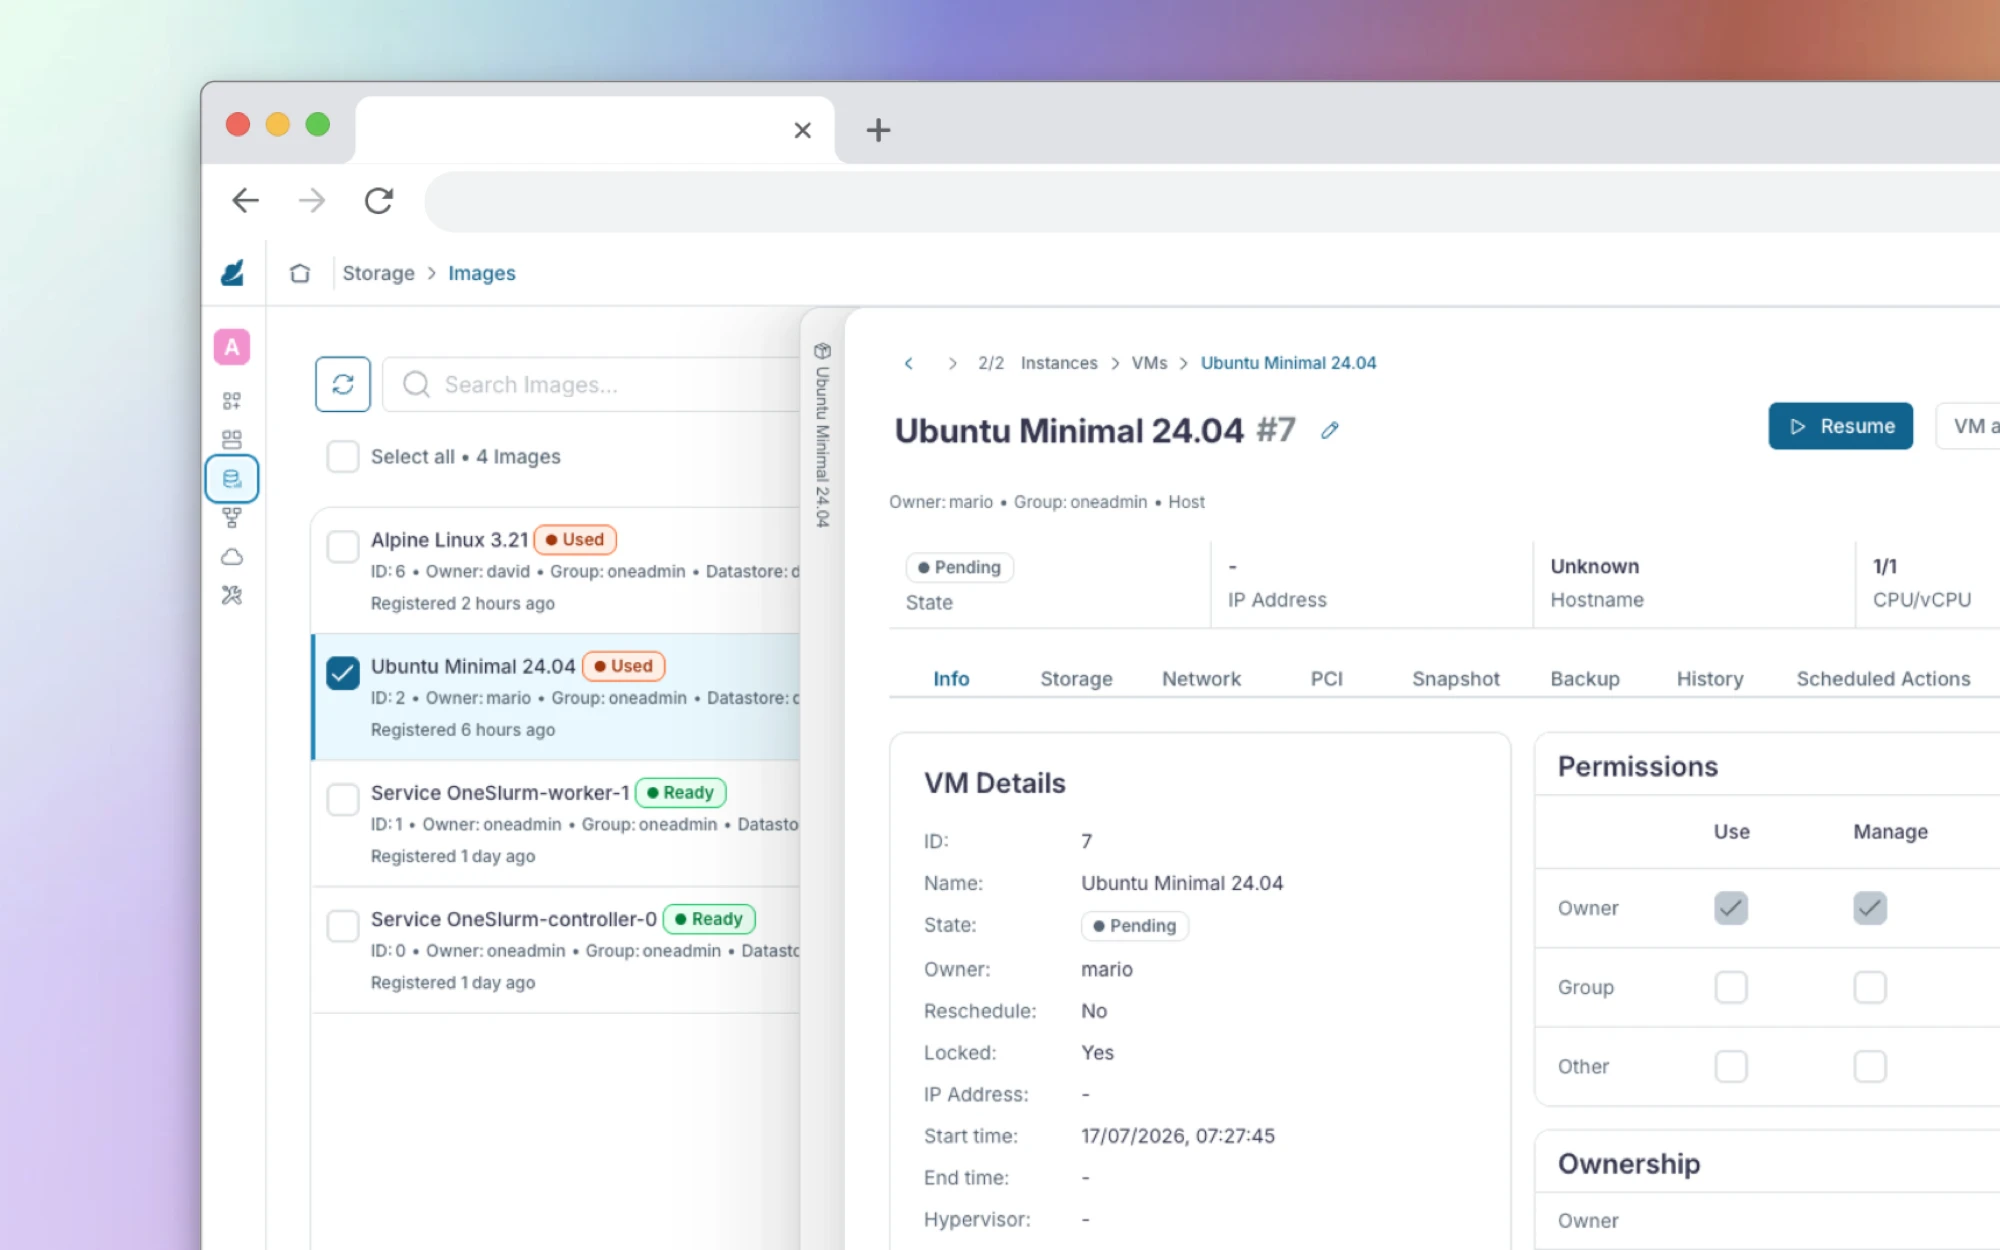Check the Alpine Linux 3.21 image checkbox
The height and width of the screenshot is (1250, 2000).
click(x=343, y=546)
